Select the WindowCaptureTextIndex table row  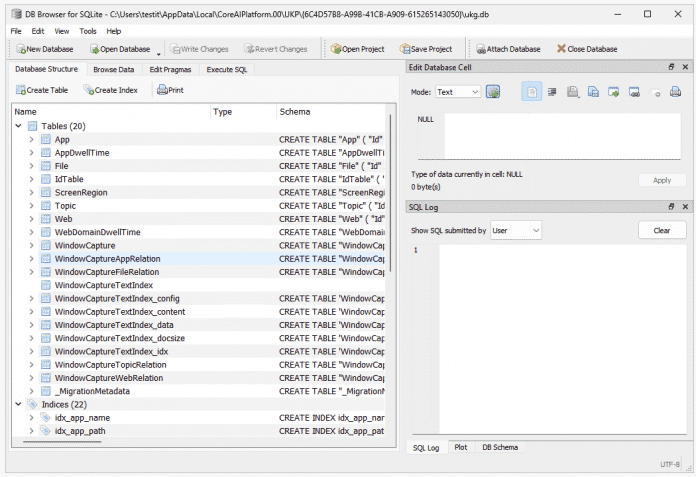pos(198,285)
